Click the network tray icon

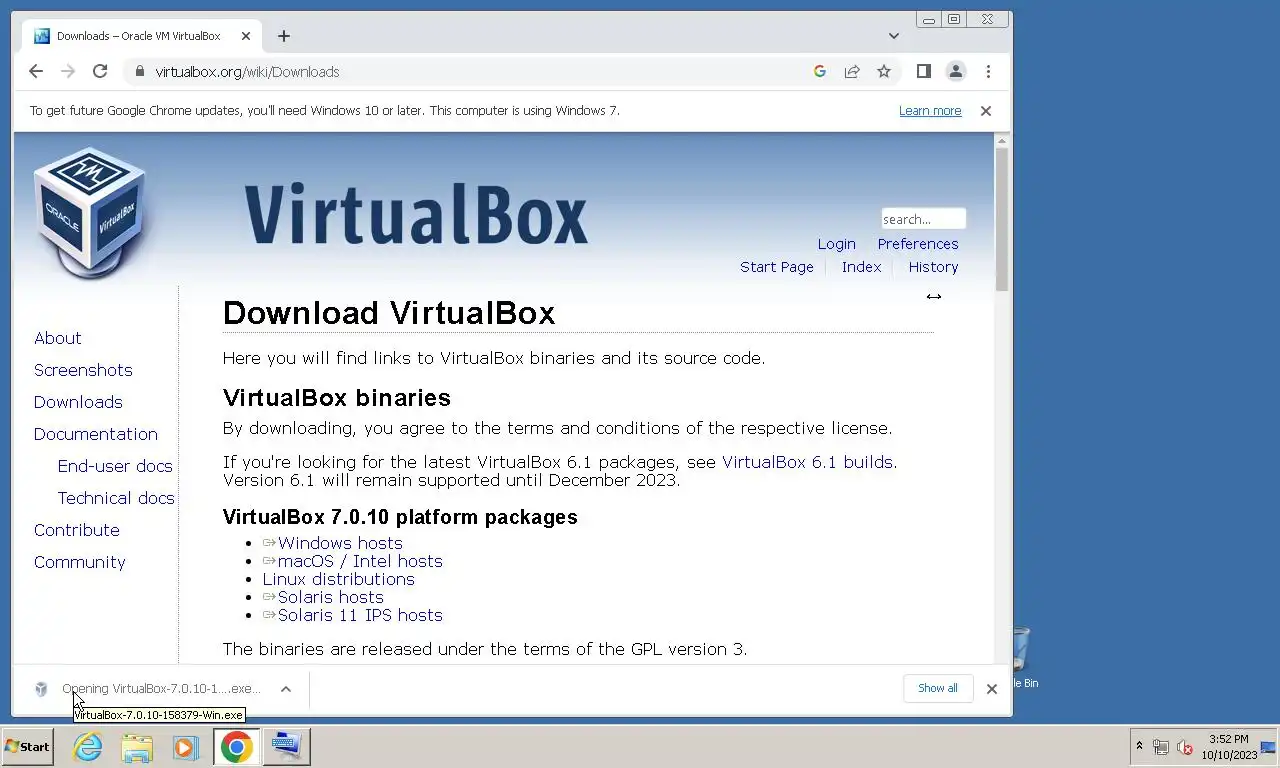point(1161,747)
